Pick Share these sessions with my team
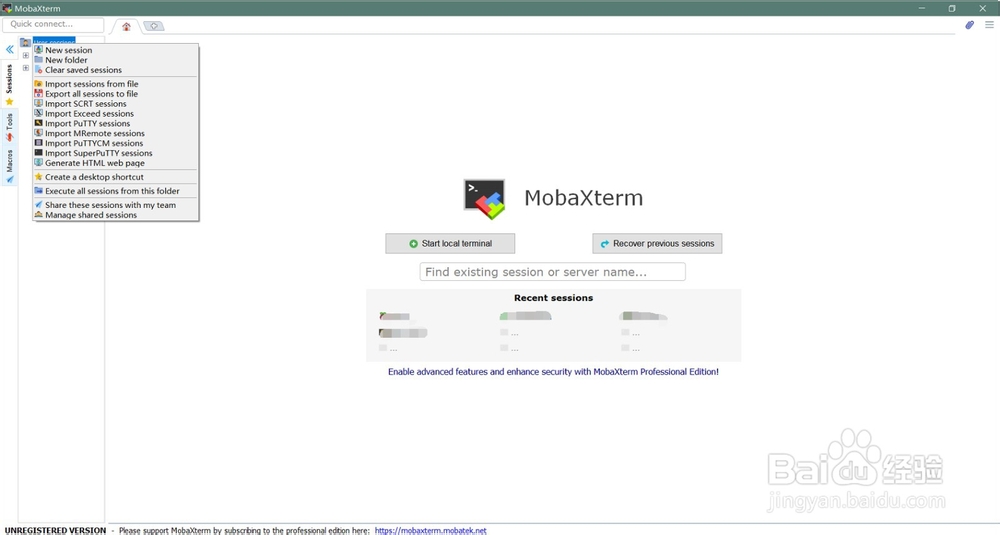The height and width of the screenshot is (535, 1000). [x=115, y=205]
